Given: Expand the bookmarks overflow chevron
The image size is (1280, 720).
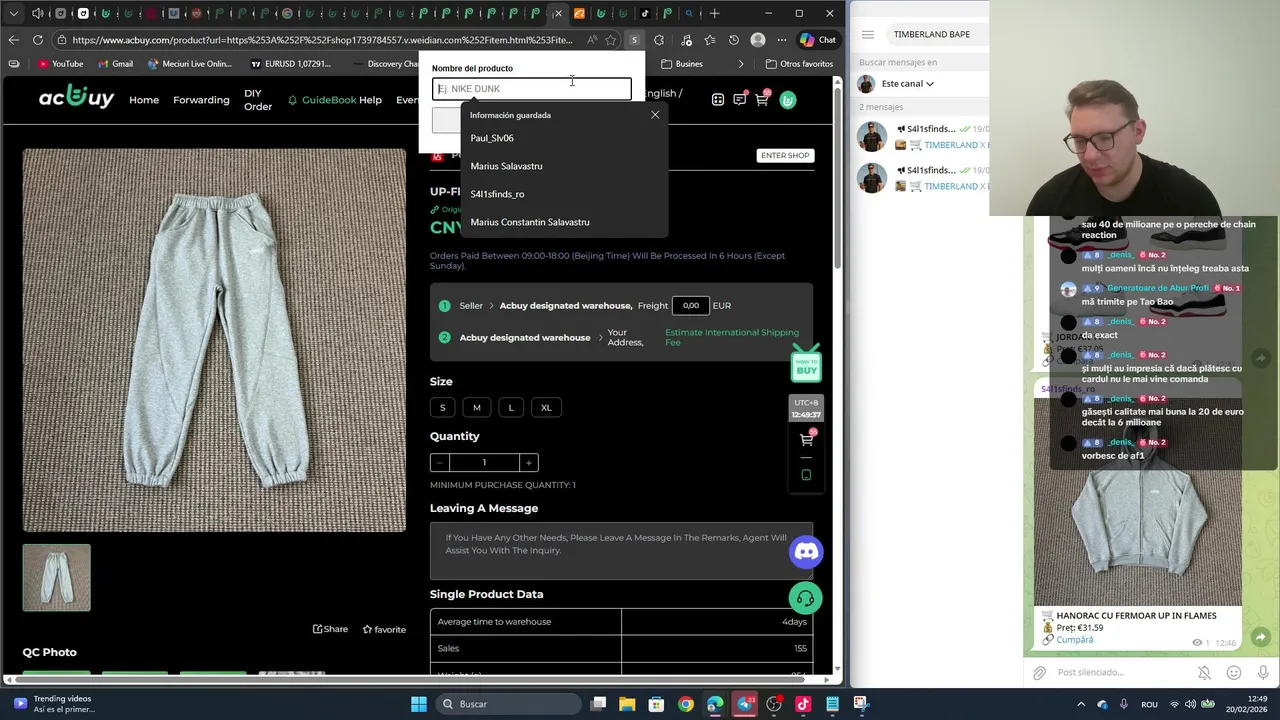Looking at the screenshot, I should (741, 64).
